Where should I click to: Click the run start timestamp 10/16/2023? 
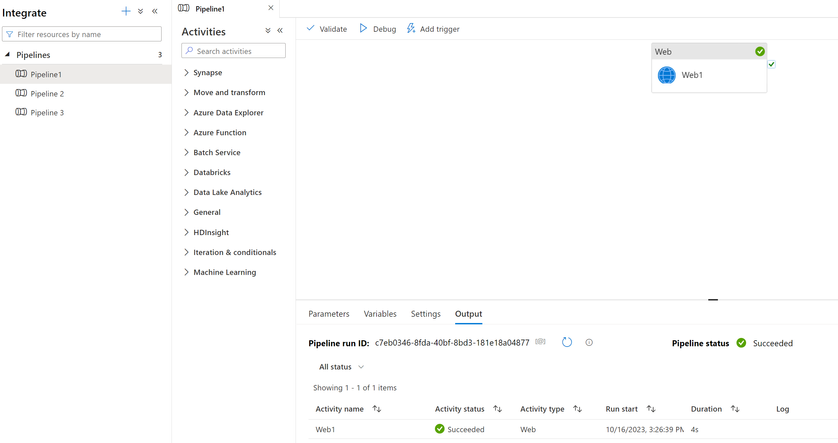pyautogui.click(x=645, y=429)
